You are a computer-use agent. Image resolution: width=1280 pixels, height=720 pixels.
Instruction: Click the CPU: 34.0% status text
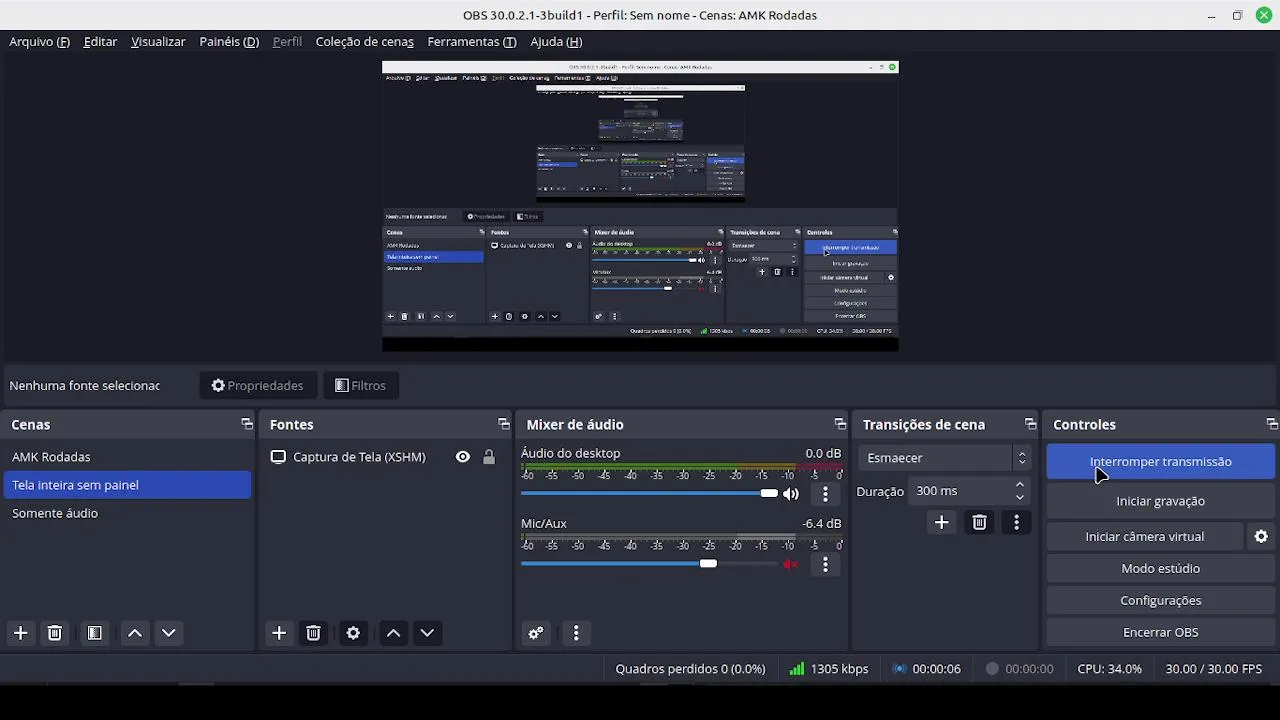pyautogui.click(x=1109, y=669)
